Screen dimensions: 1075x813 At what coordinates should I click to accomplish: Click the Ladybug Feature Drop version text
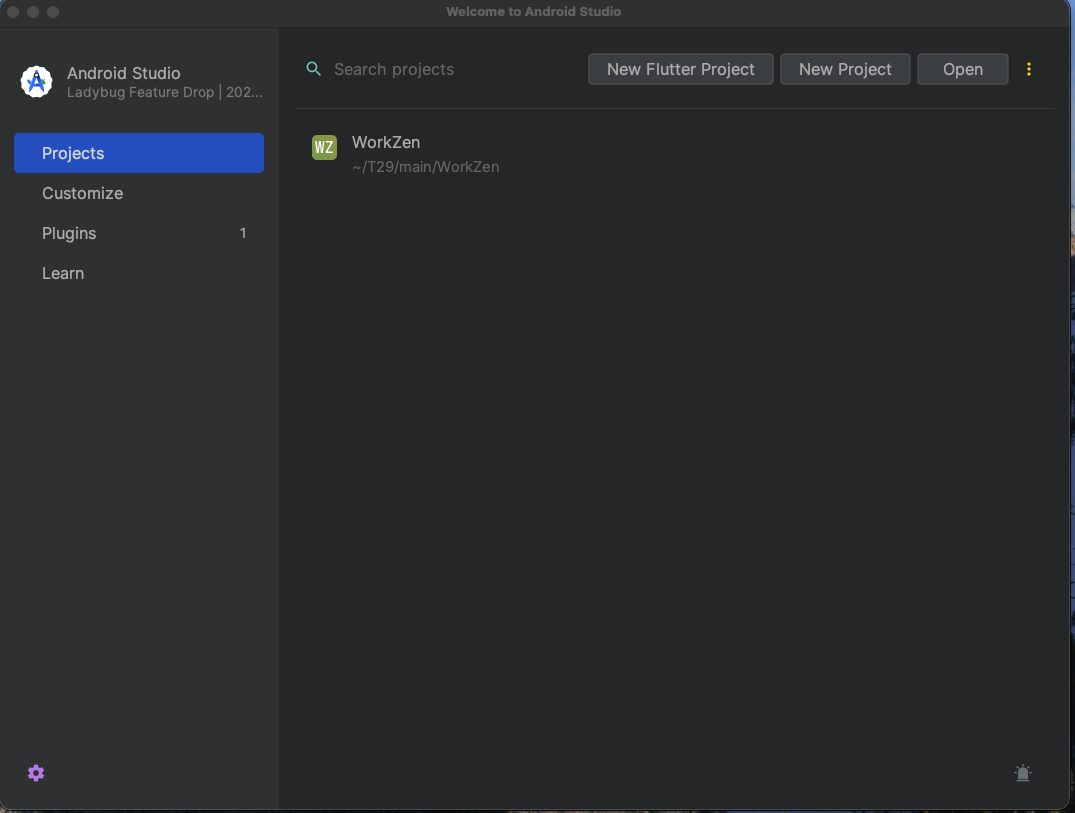click(x=165, y=92)
